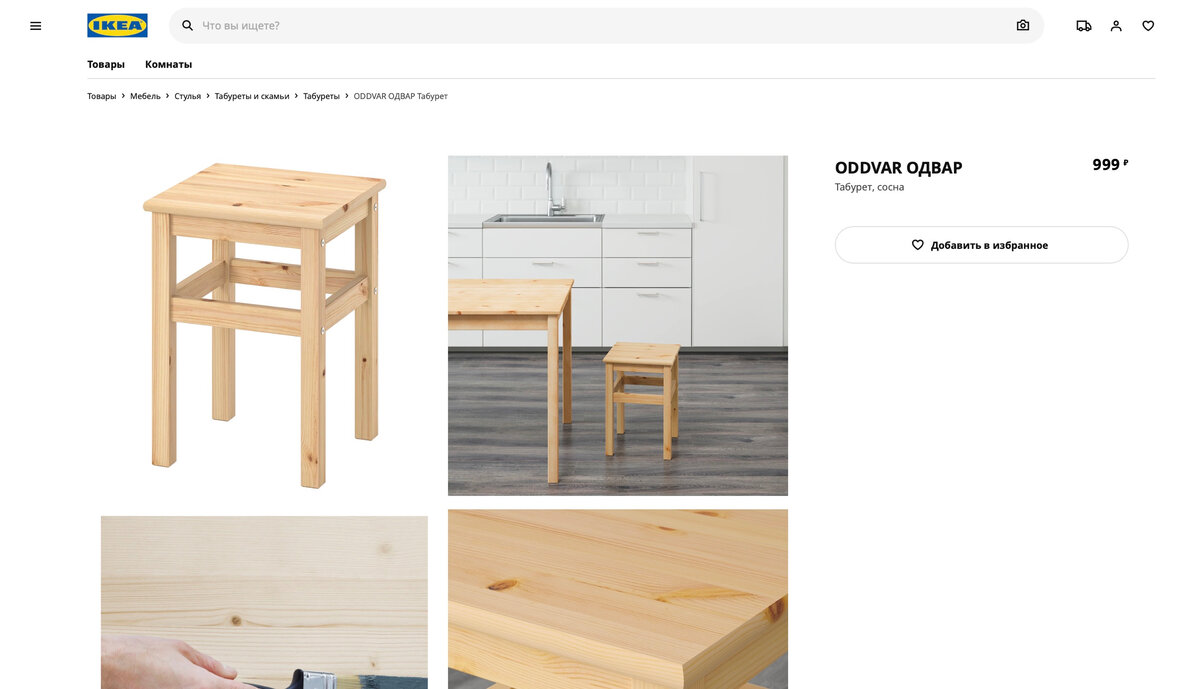Click the Добавить в избранное button
This screenshot has height=689, width=1200.
(x=981, y=245)
